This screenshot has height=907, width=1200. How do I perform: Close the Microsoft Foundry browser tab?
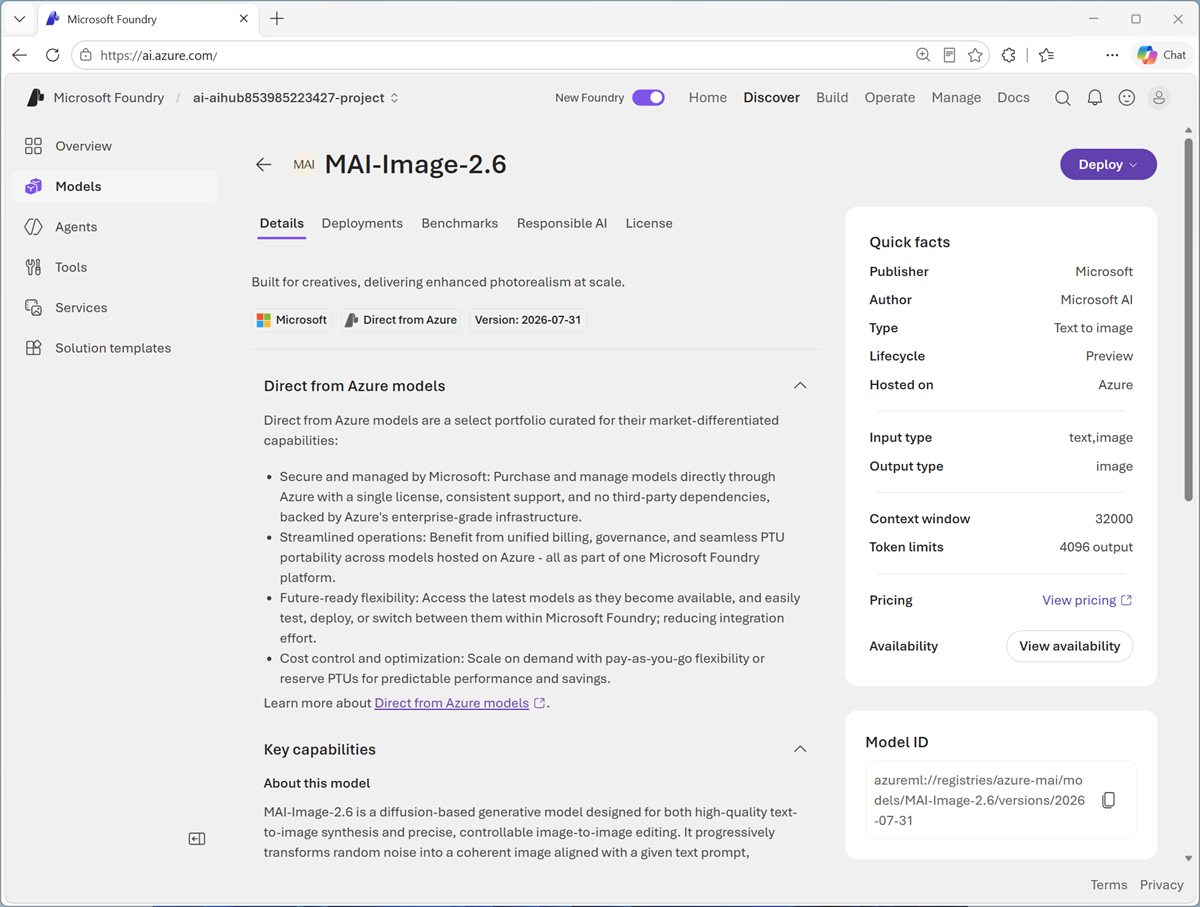244,19
